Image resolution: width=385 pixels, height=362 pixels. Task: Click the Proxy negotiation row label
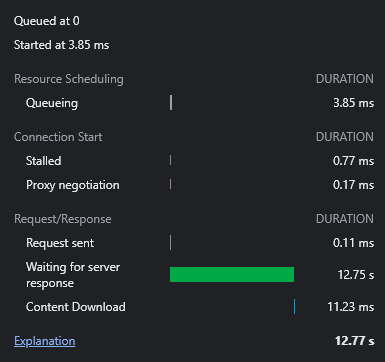point(73,185)
